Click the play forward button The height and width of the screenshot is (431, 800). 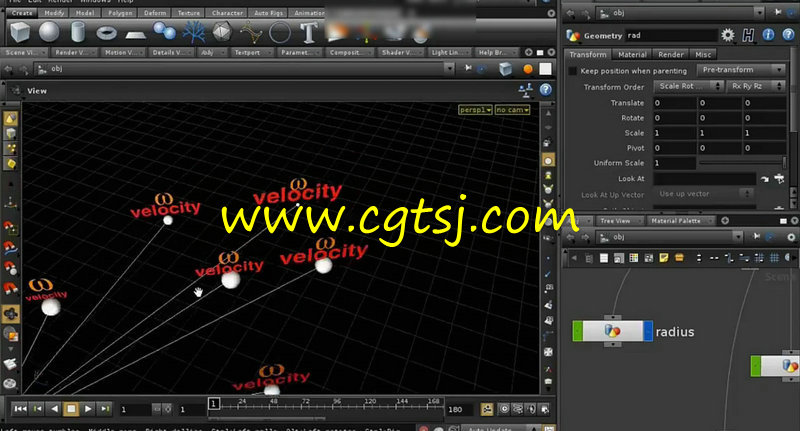tap(88, 409)
